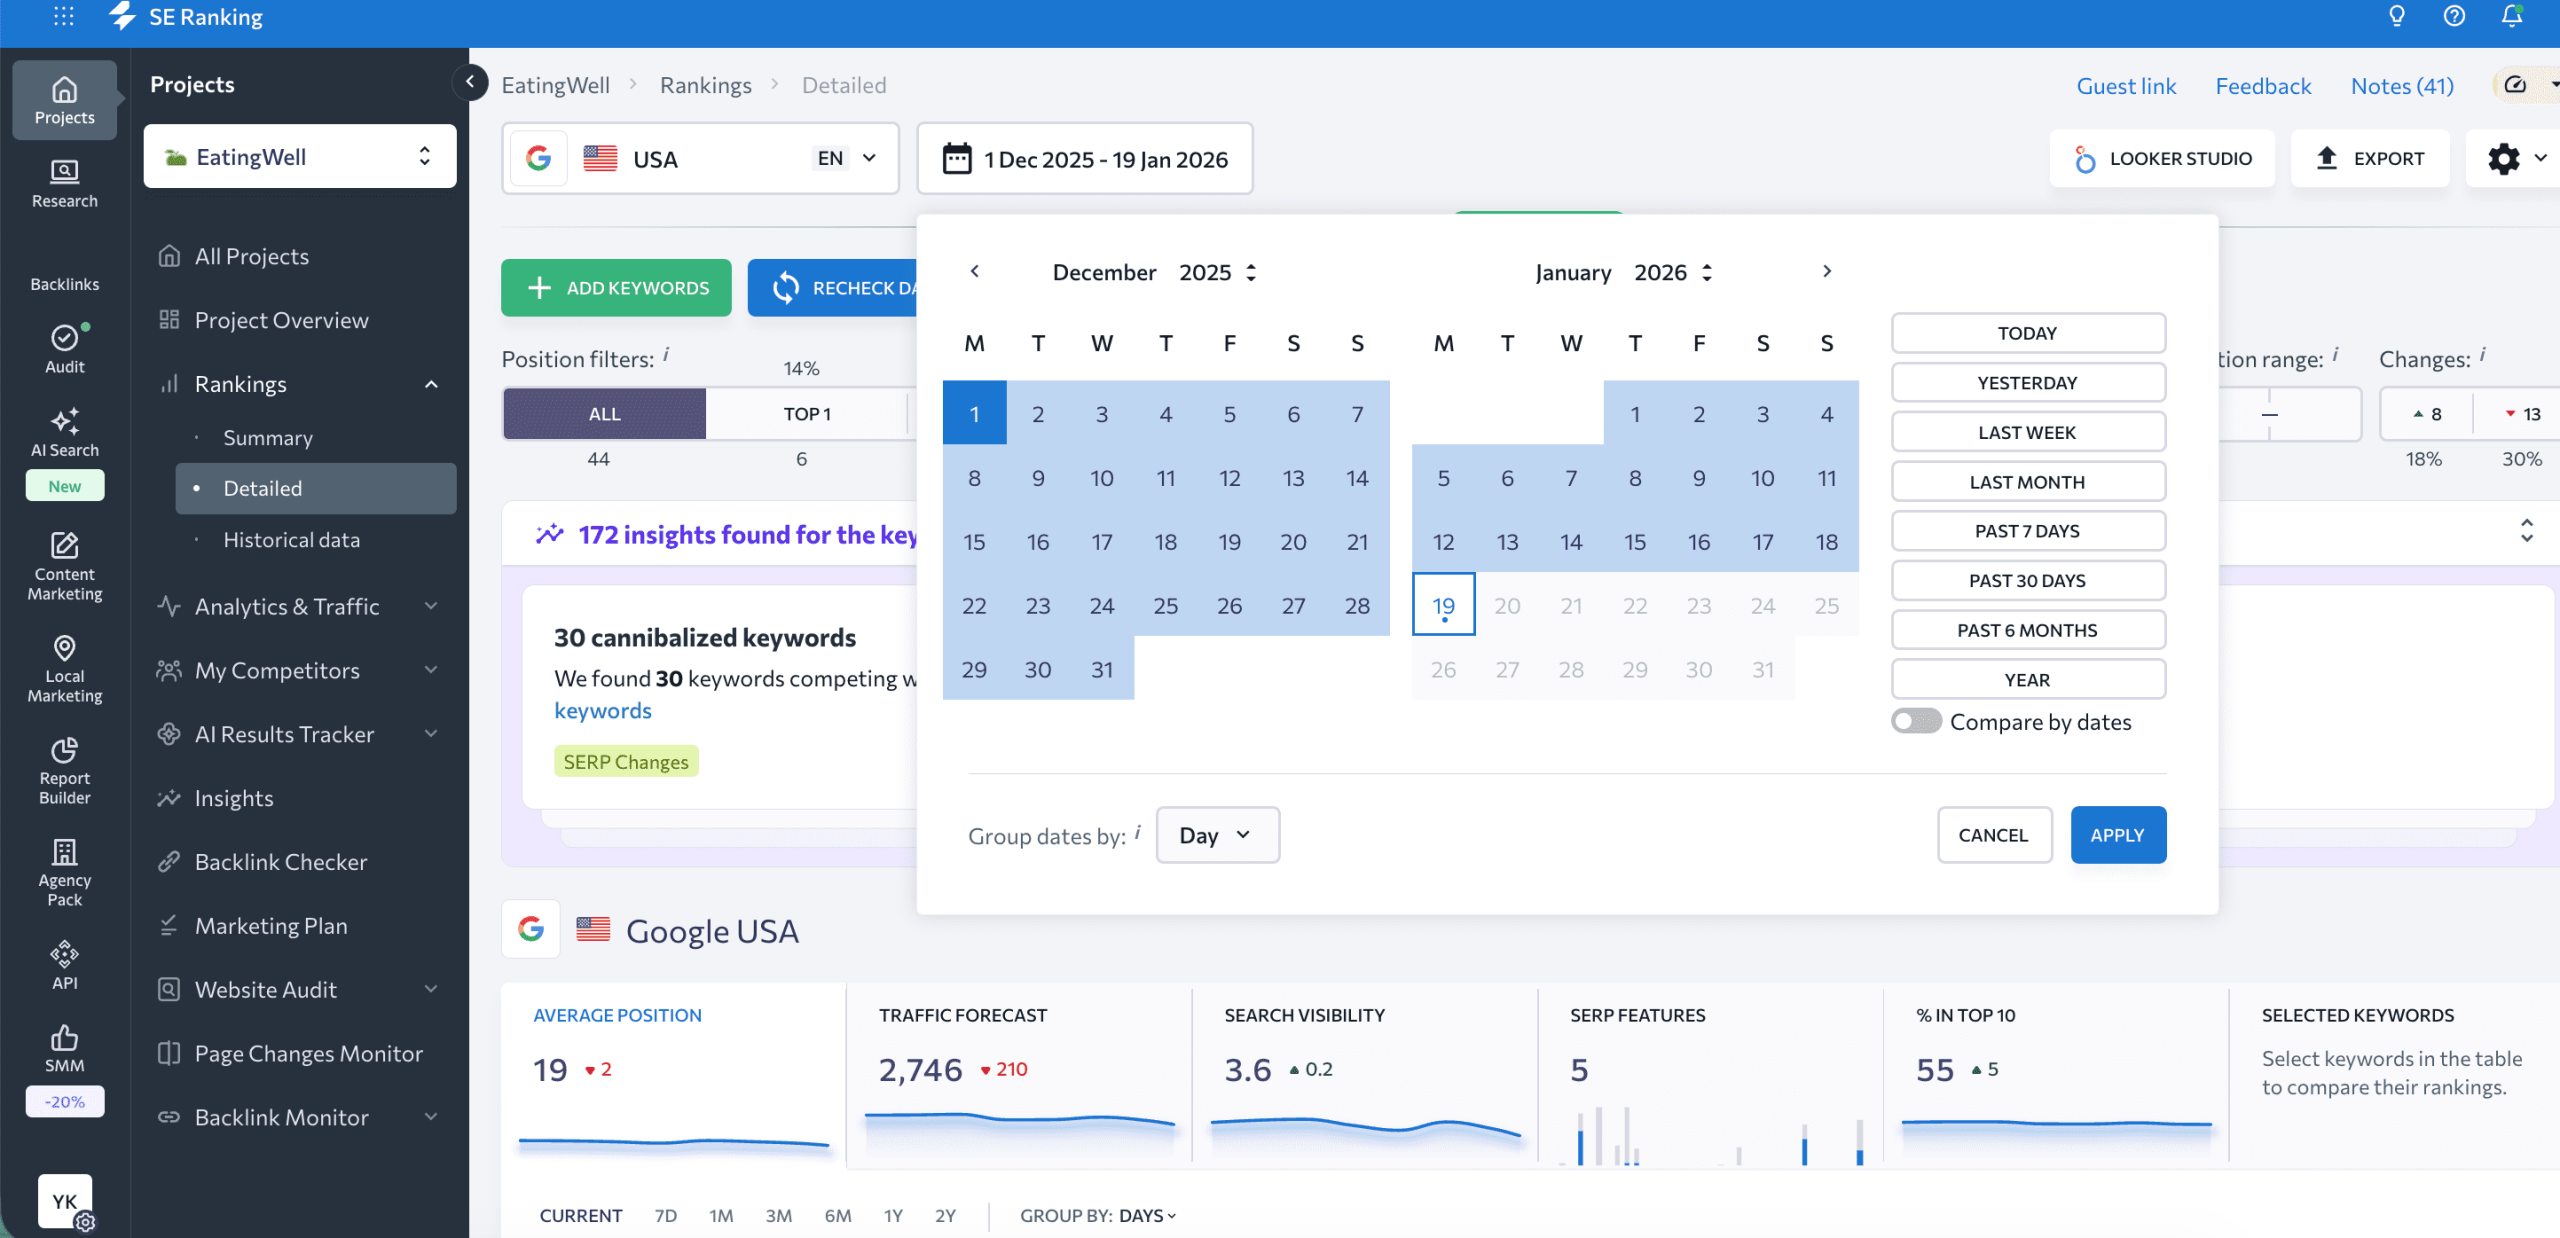Open the Guest link
The image size is (2560, 1238).
[x=2126, y=85]
